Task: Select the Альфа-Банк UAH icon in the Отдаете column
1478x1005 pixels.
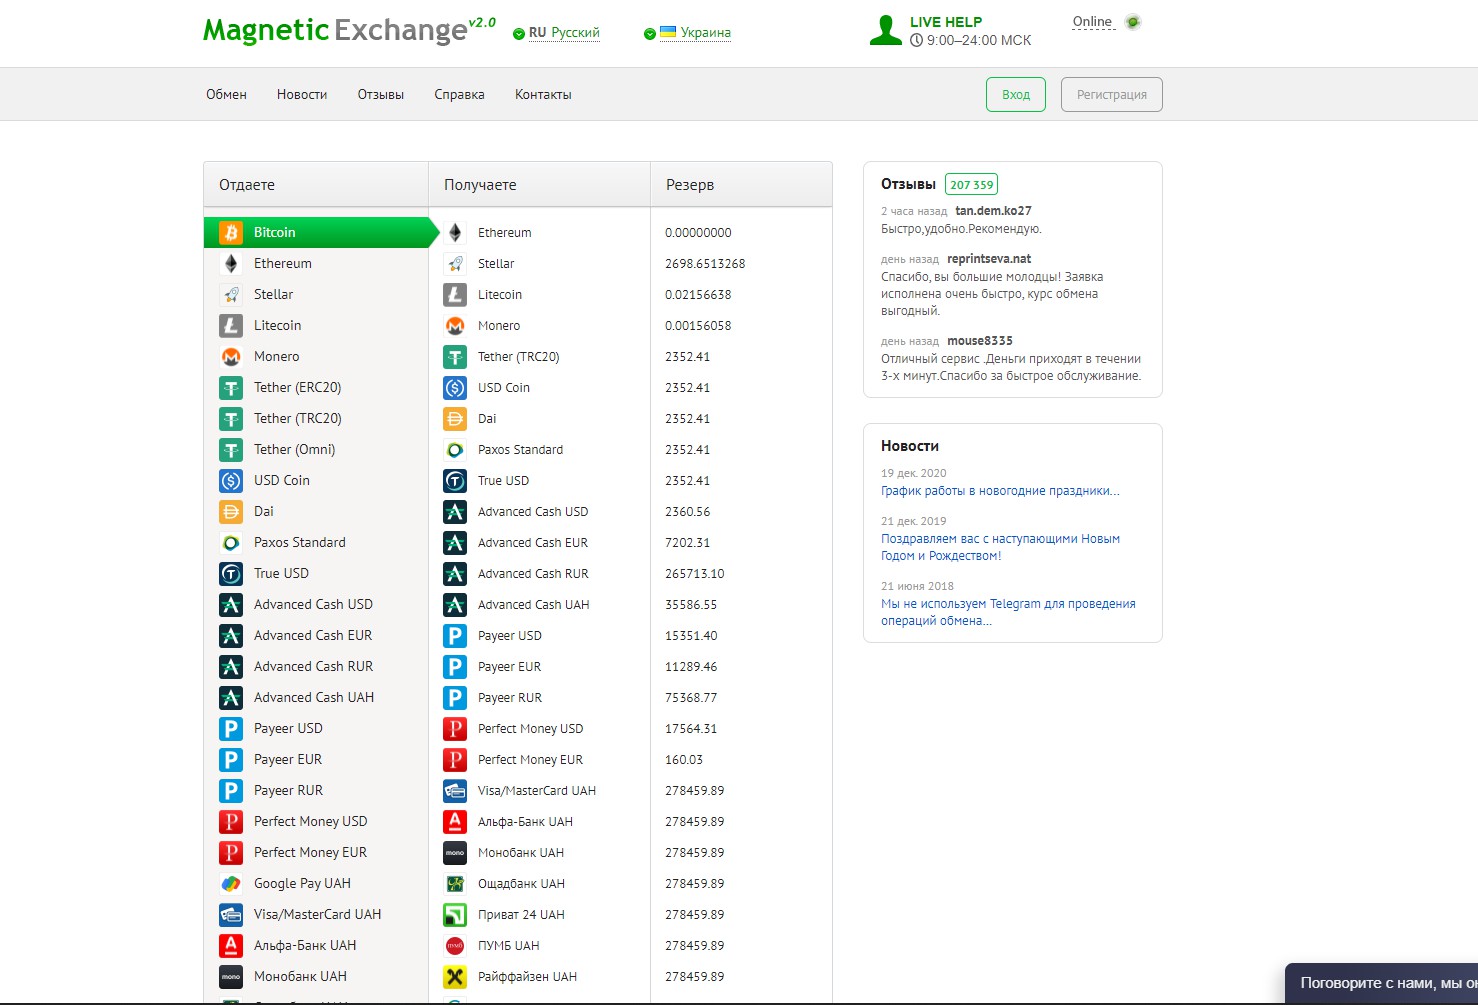Action: (x=231, y=945)
